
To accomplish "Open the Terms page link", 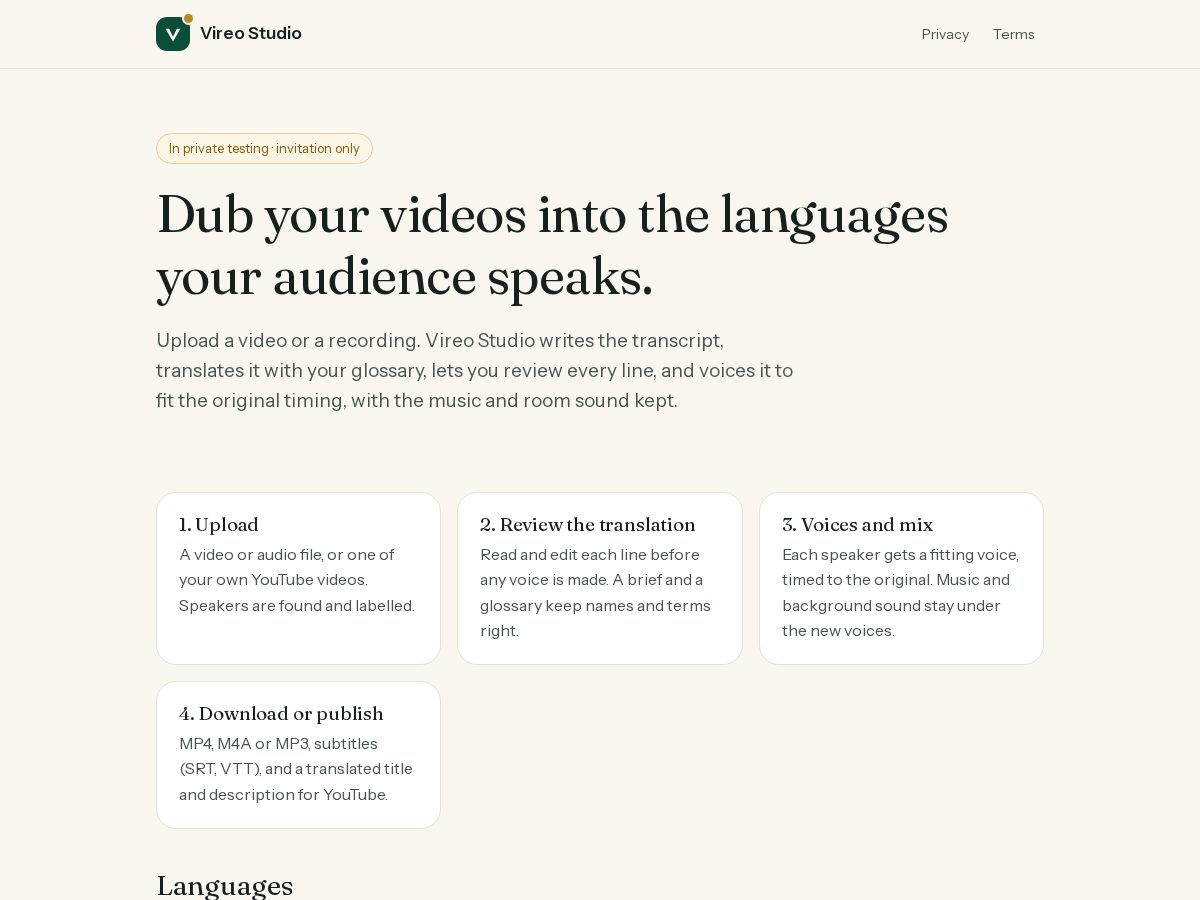I will click(x=1013, y=34).
